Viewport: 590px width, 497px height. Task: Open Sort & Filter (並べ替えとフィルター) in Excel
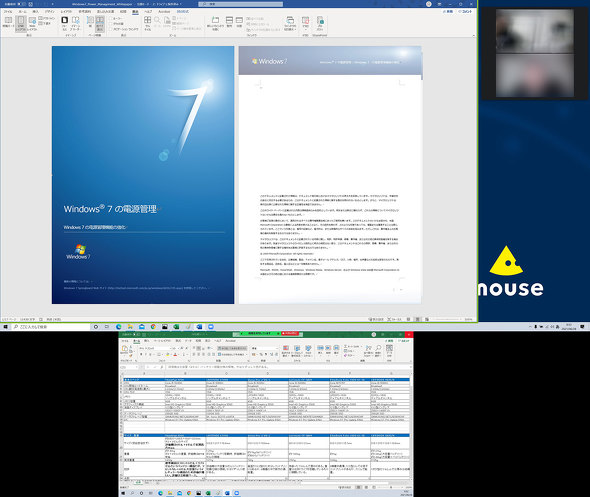click(x=369, y=351)
